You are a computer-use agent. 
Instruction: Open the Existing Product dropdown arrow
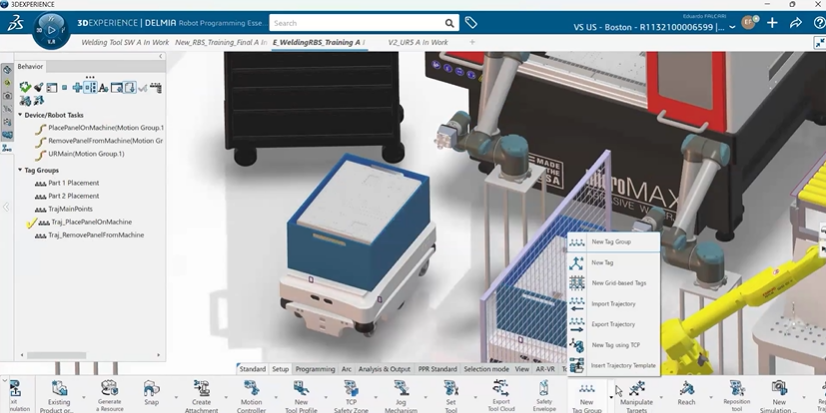coord(83,398)
